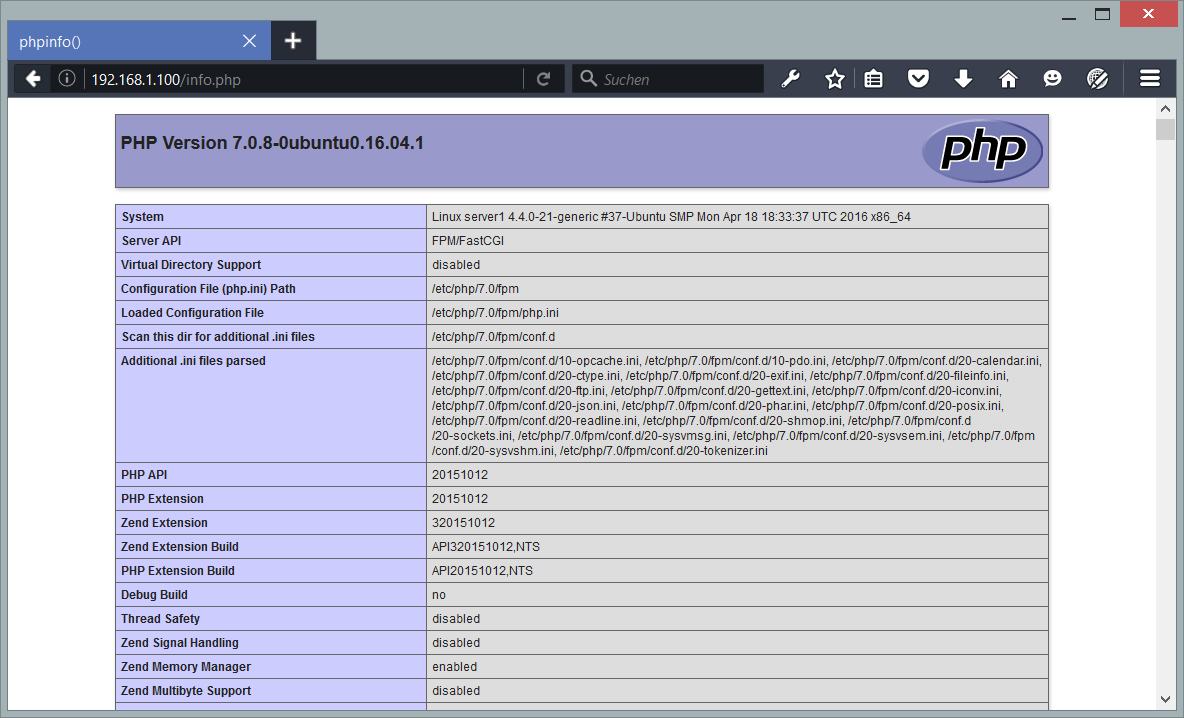Open the hamburger menu
Viewport: 1184px width, 718px height.
[1150, 79]
